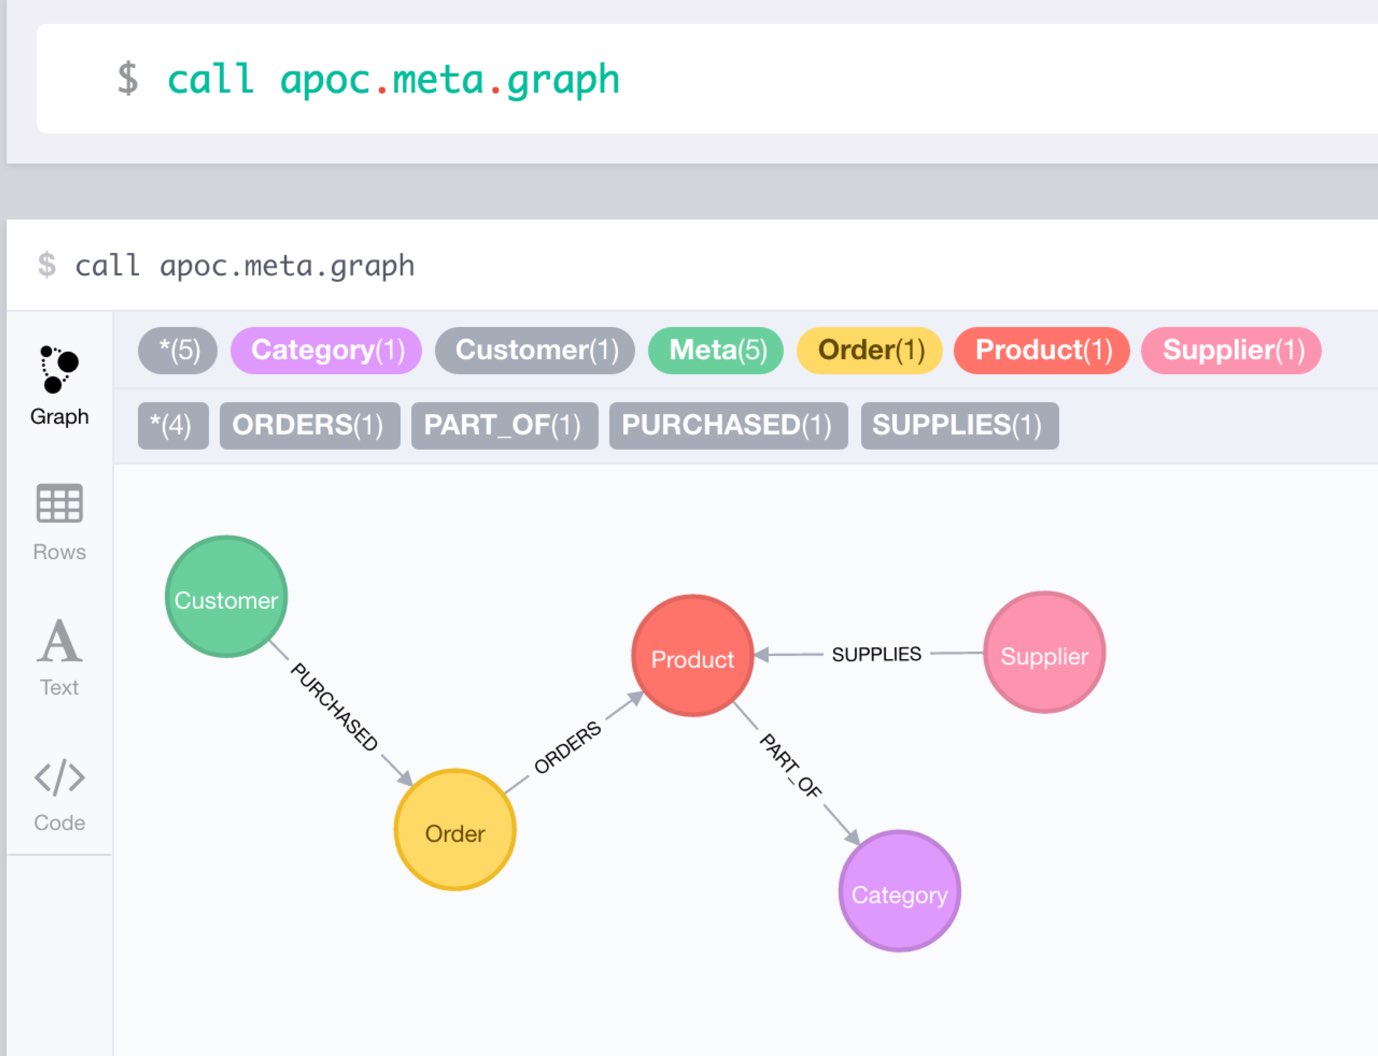The image size is (1378, 1056).
Task: Select the Text view icon
Action: 58,655
